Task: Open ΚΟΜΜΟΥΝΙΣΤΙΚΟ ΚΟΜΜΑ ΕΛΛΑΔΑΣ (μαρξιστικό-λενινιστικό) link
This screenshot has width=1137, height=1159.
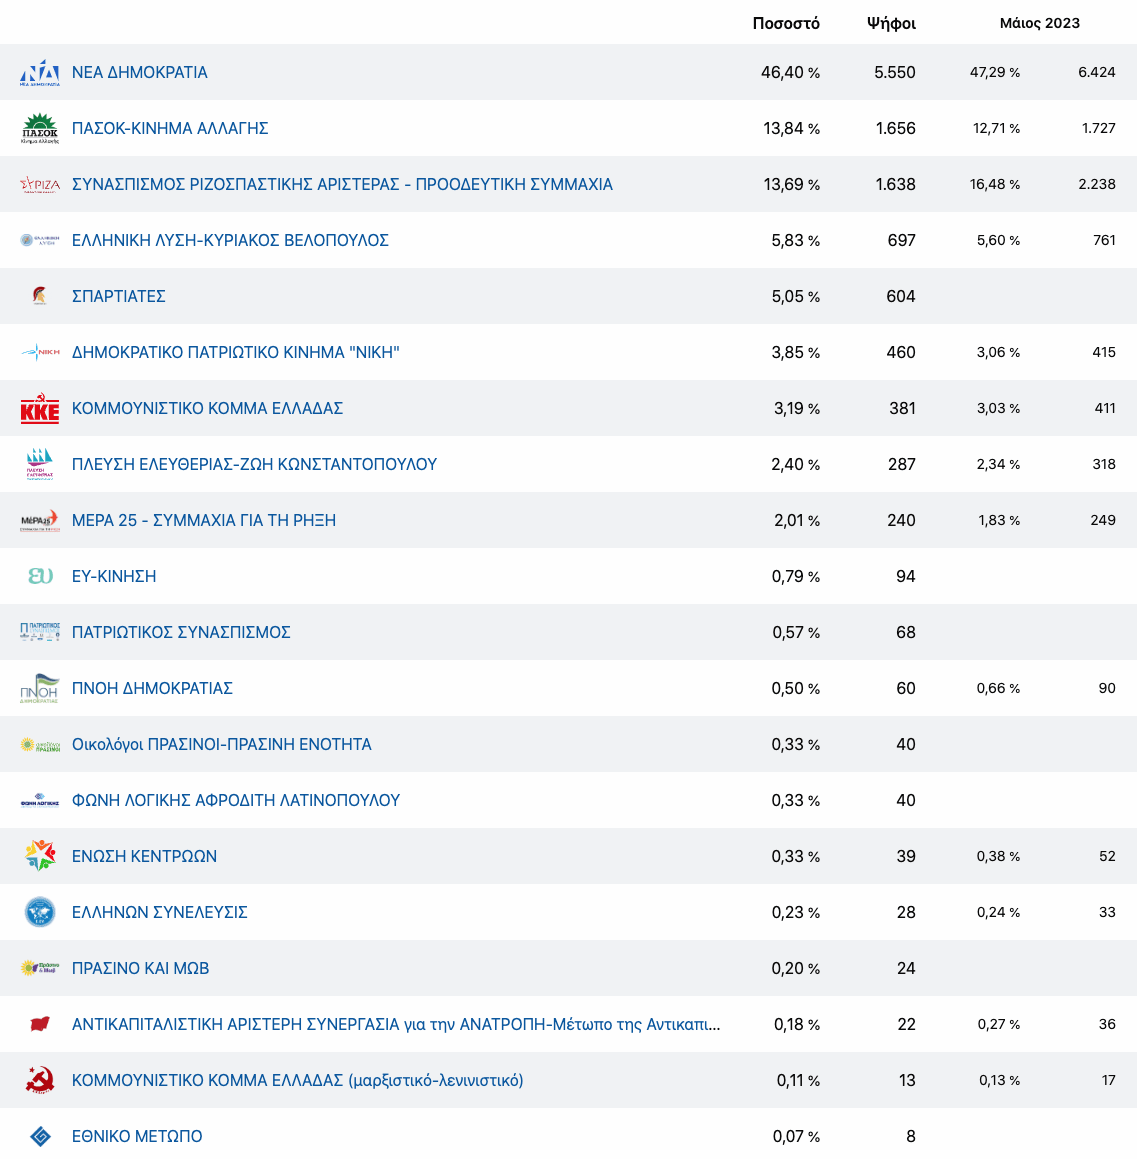Action: point(297,1081)
